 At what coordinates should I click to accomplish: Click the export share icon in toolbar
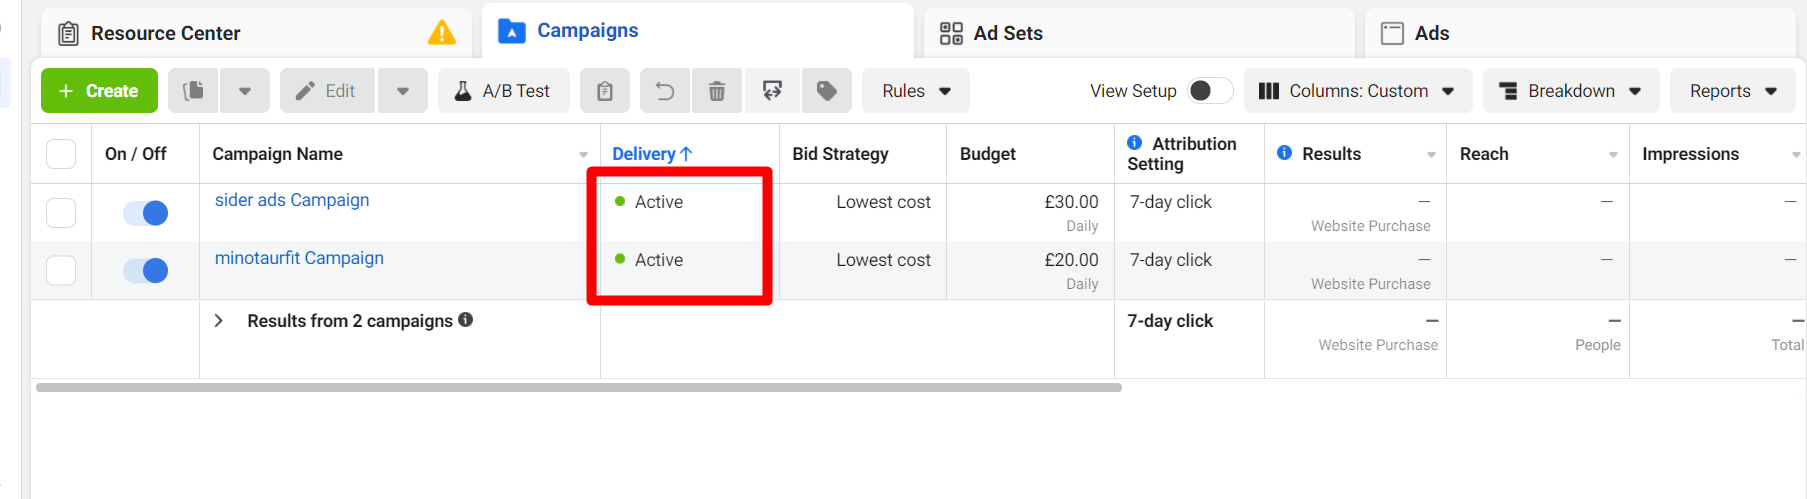tap(772, 91)
